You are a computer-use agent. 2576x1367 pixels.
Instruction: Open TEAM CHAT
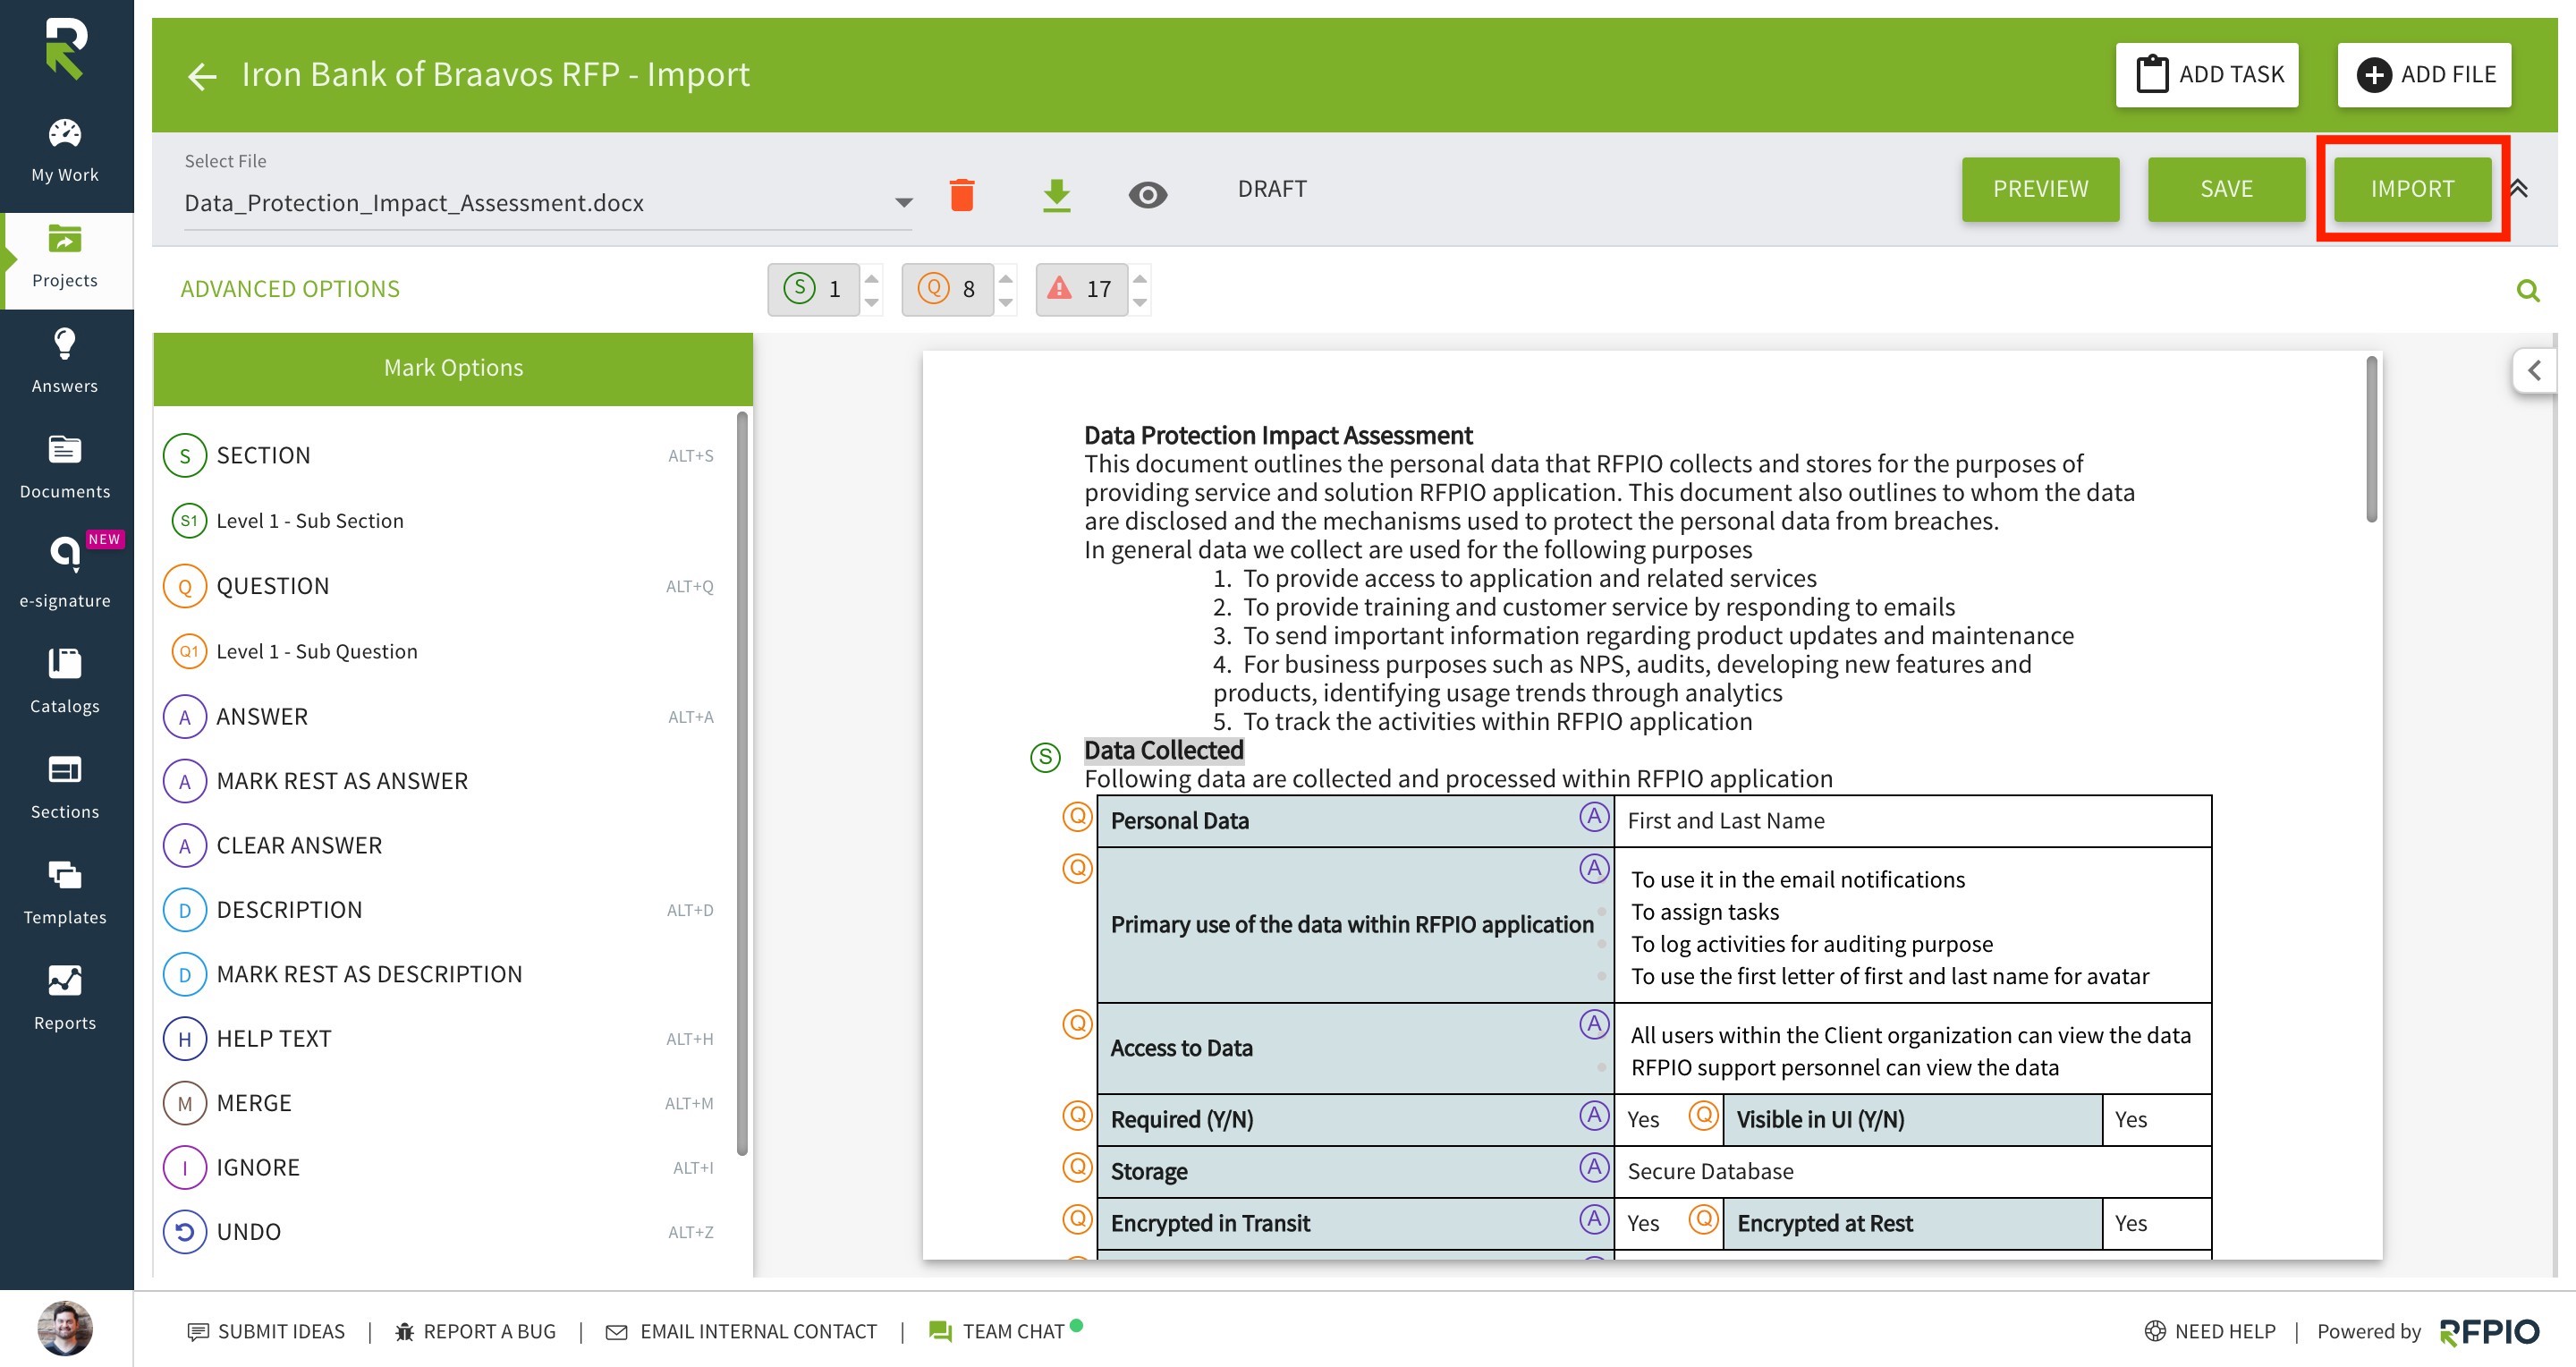(1005, 1332)
